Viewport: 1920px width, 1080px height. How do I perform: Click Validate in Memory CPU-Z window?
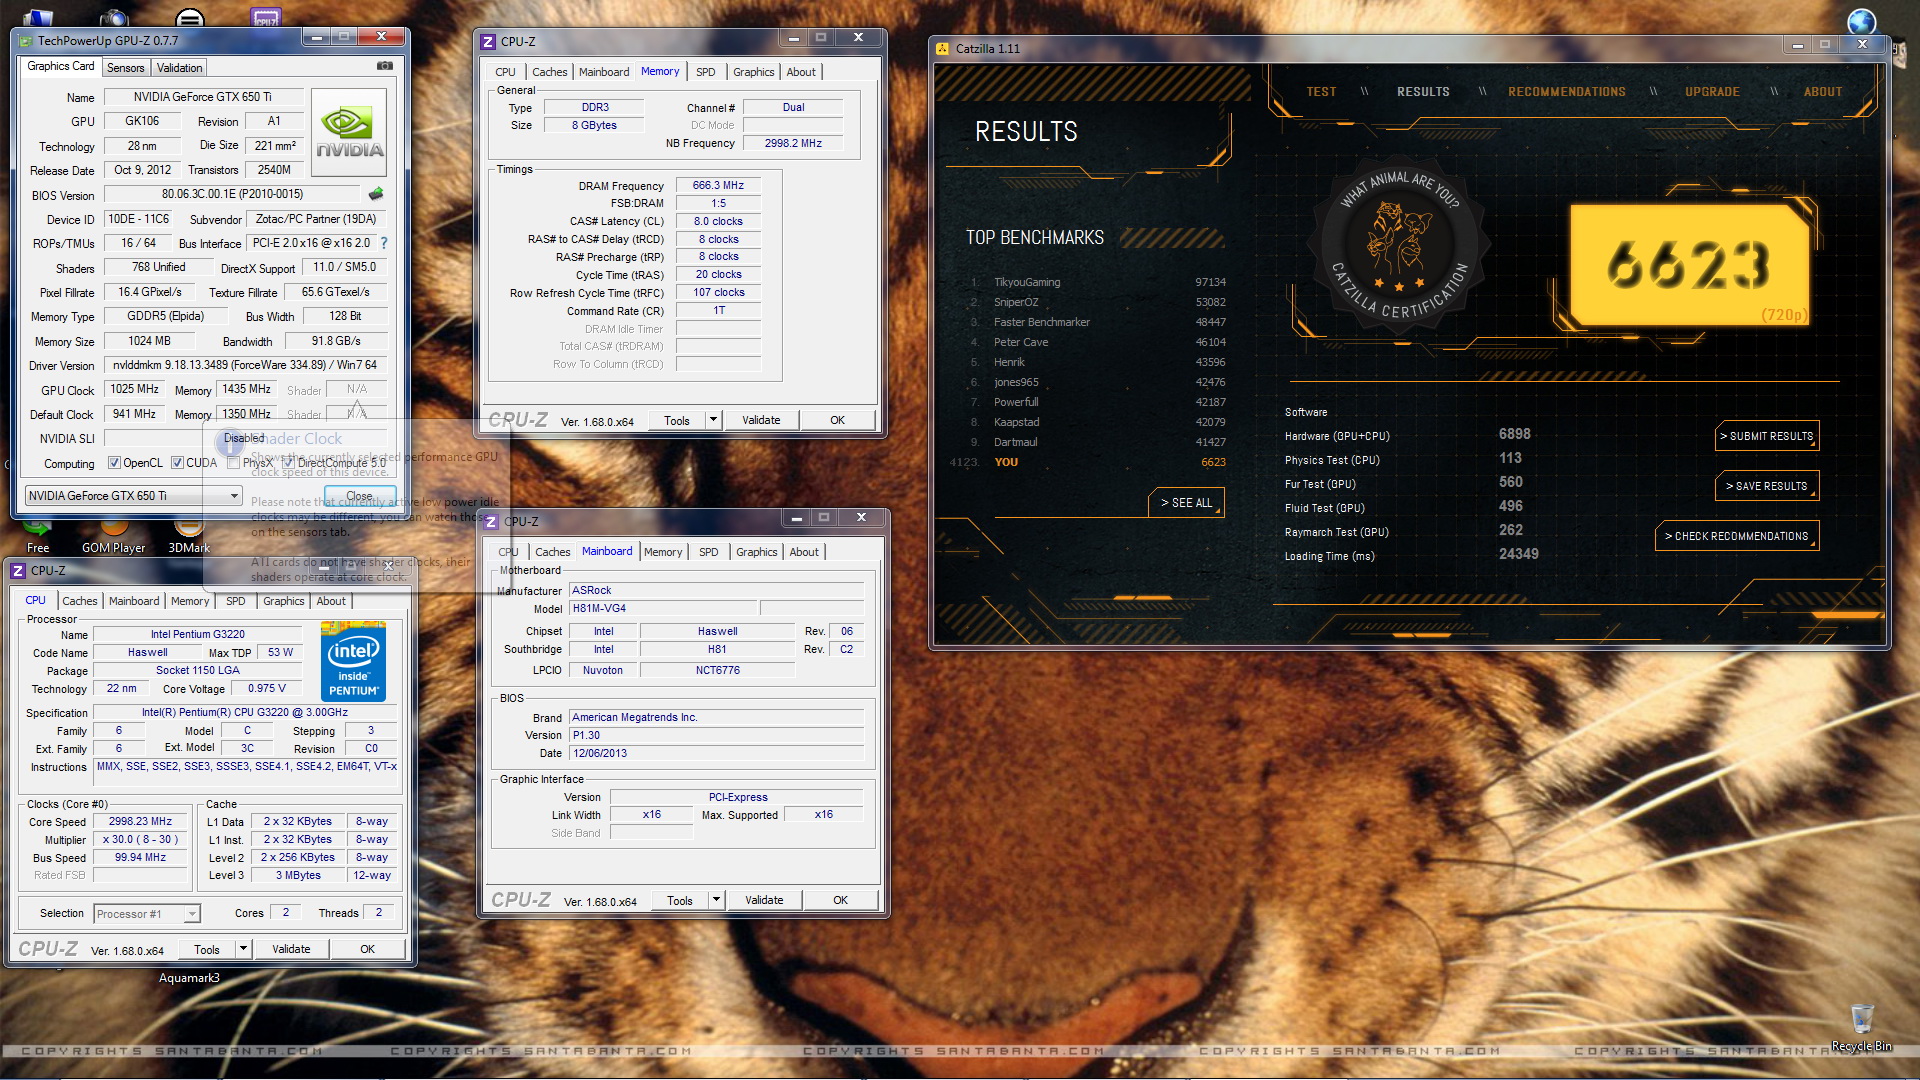click(761, 420)
